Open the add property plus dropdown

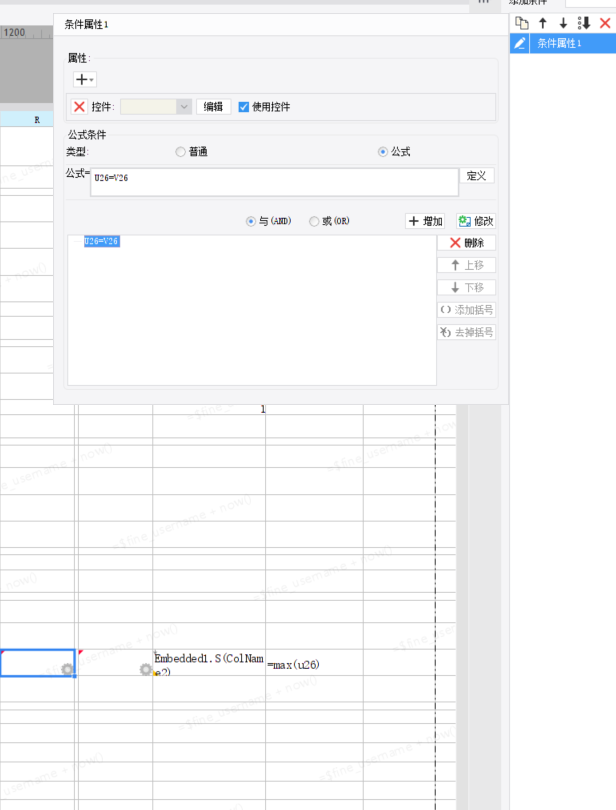coord(85,80)
